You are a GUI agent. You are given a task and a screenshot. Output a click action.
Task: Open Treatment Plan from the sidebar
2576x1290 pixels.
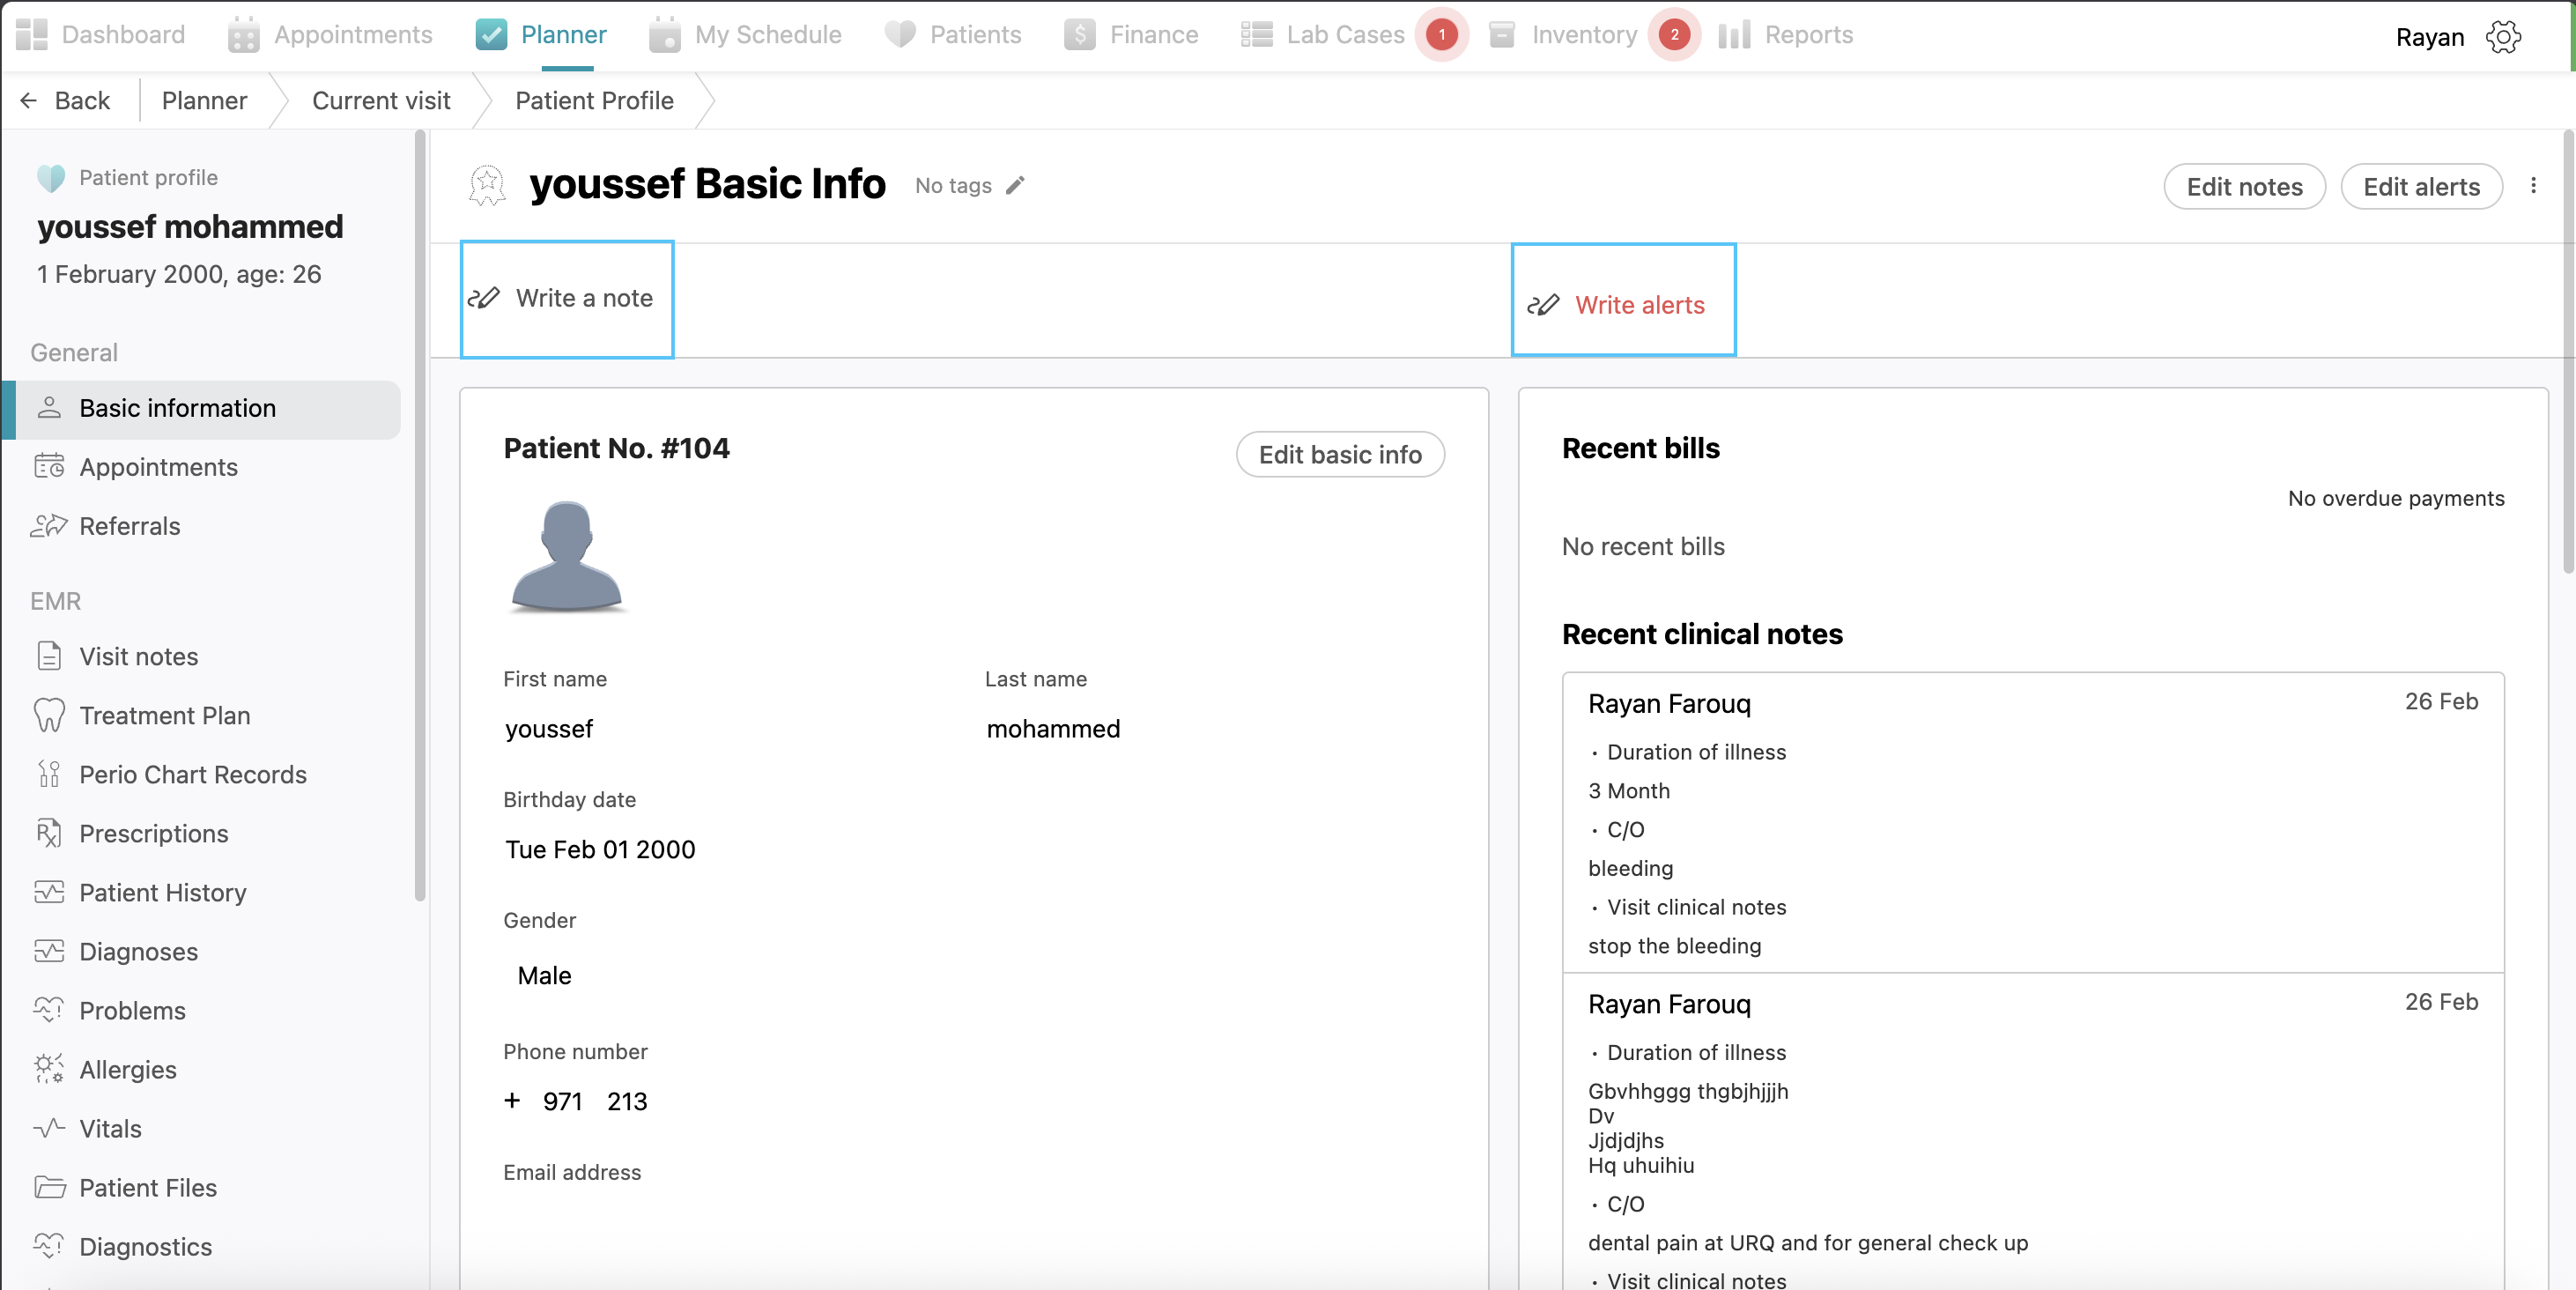164,715
